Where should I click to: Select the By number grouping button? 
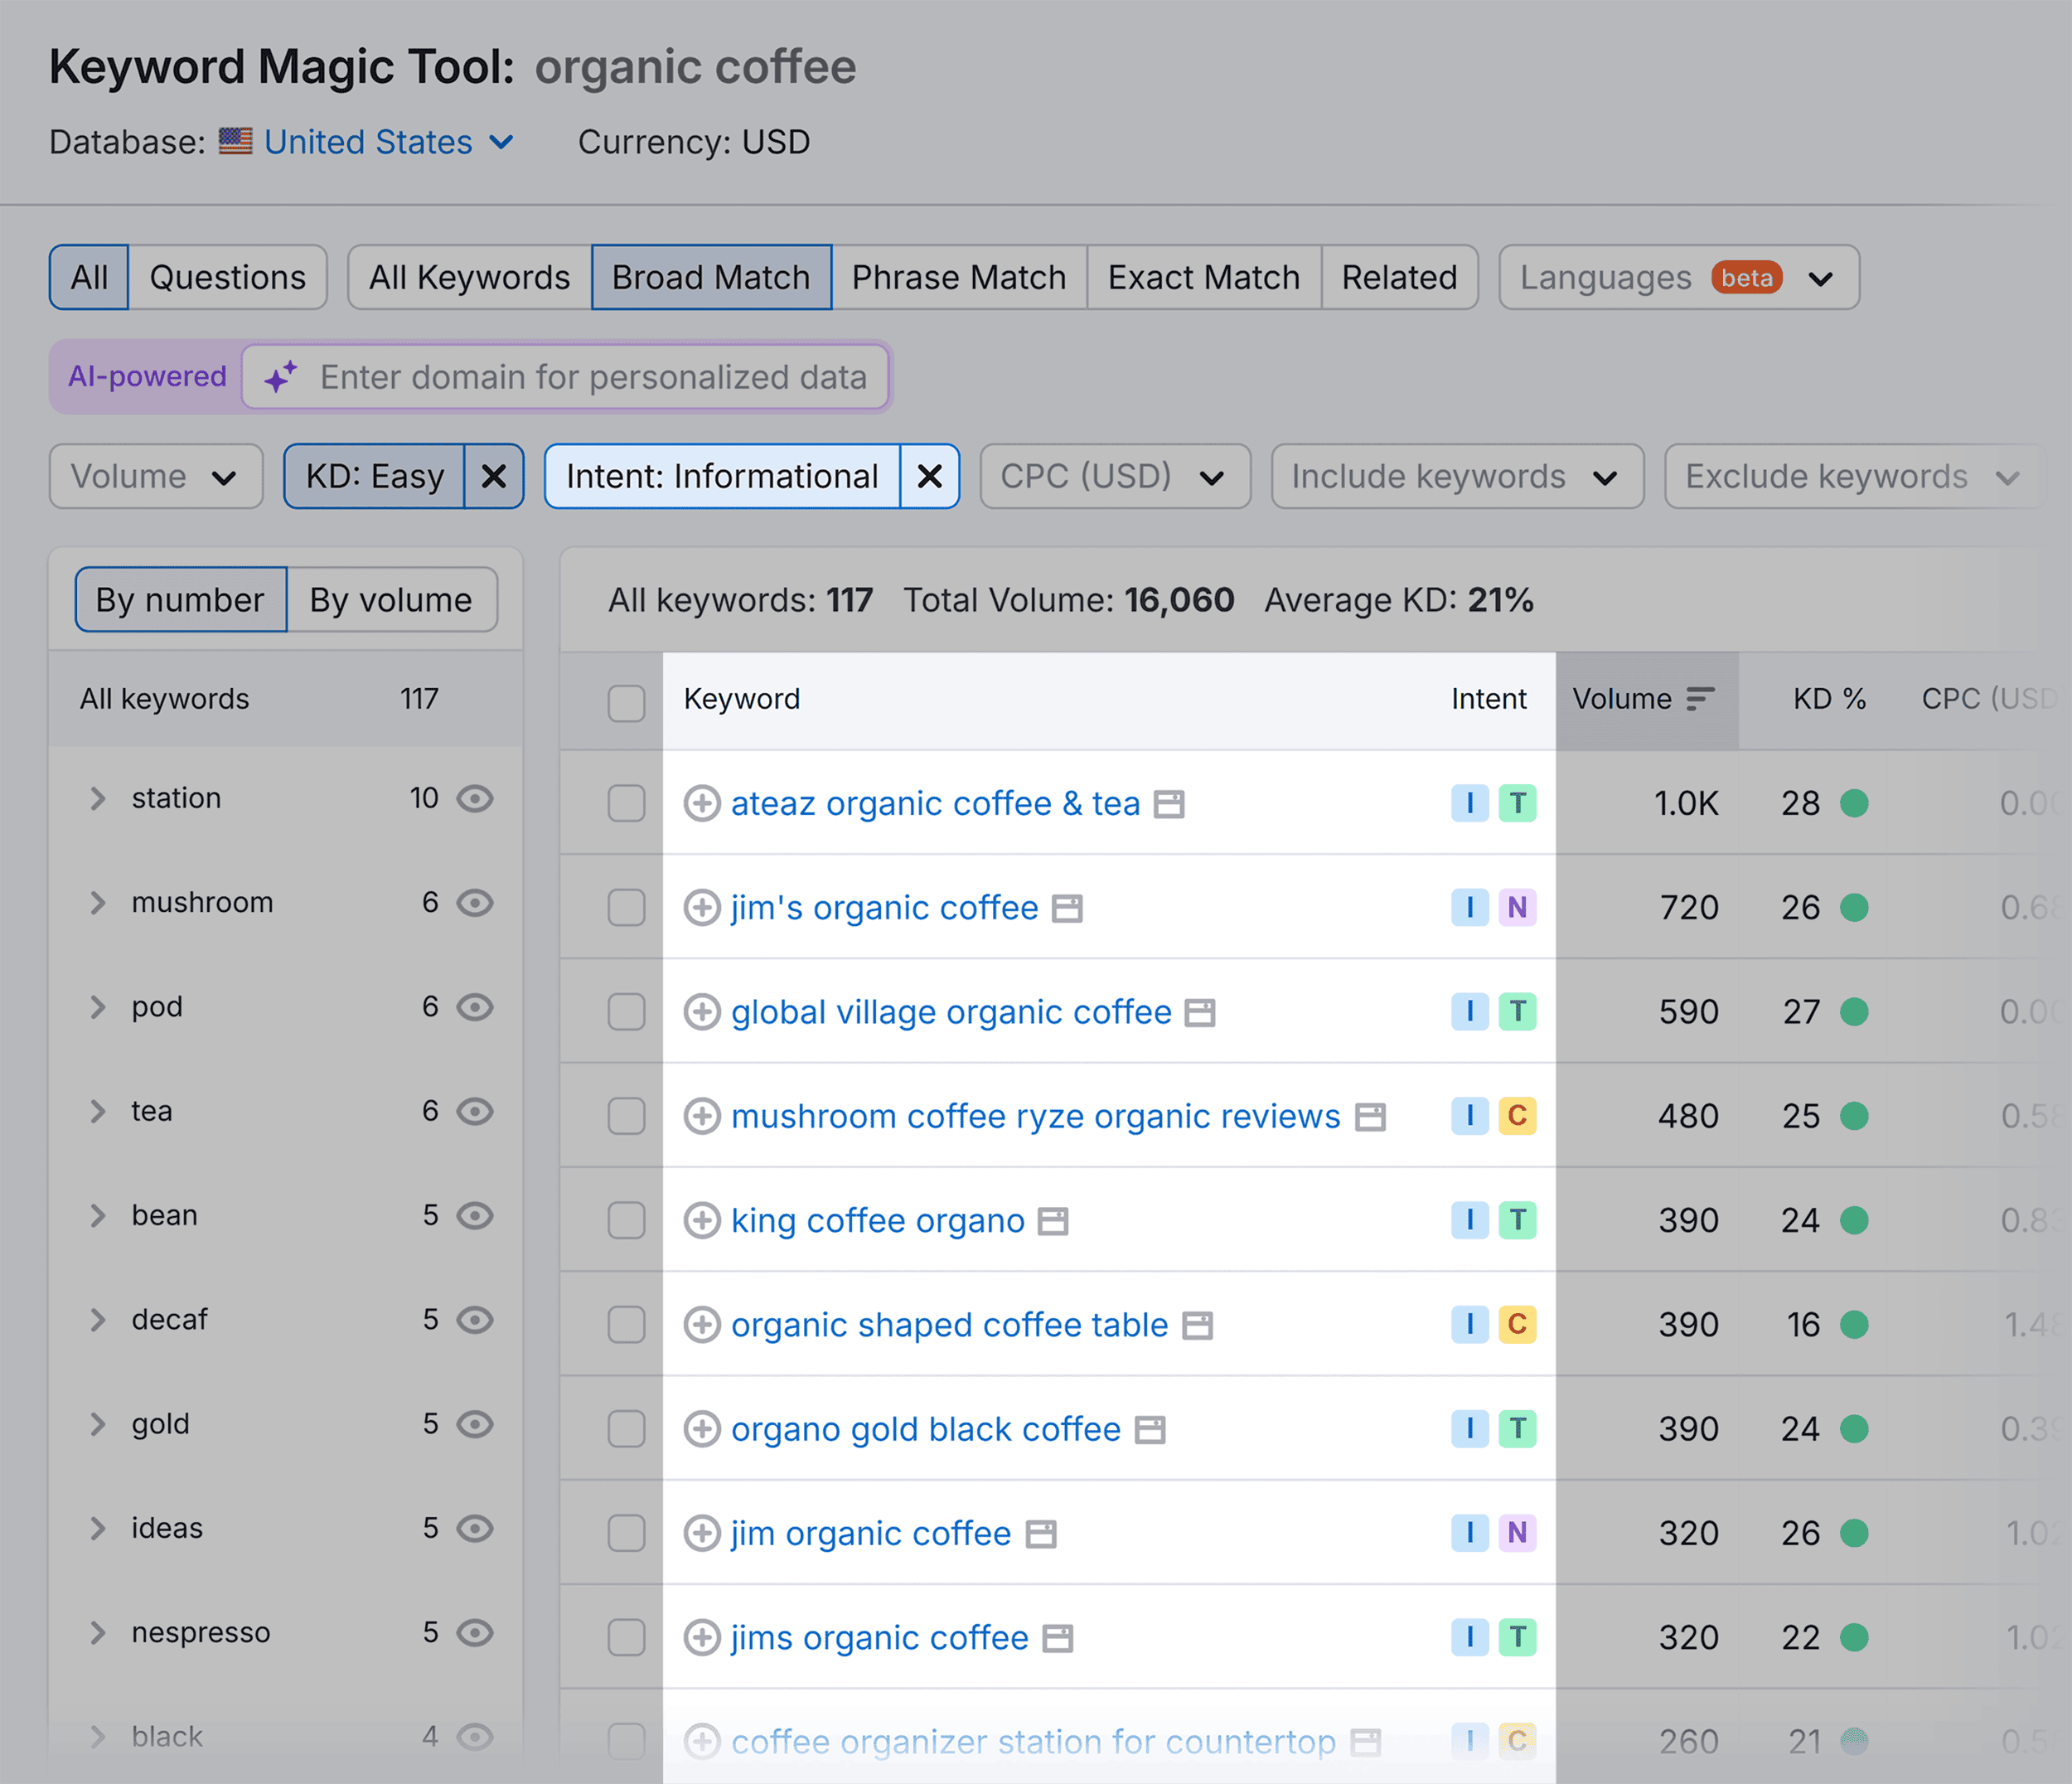pos(181,599)
